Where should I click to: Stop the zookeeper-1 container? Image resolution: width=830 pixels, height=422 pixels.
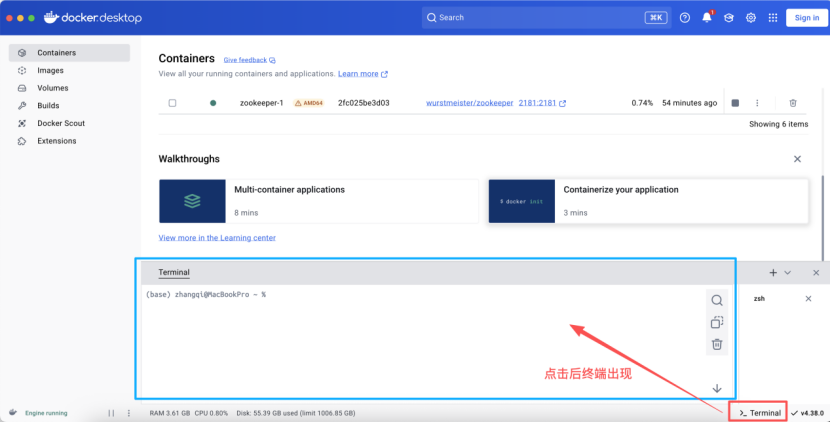coord(735,103)
